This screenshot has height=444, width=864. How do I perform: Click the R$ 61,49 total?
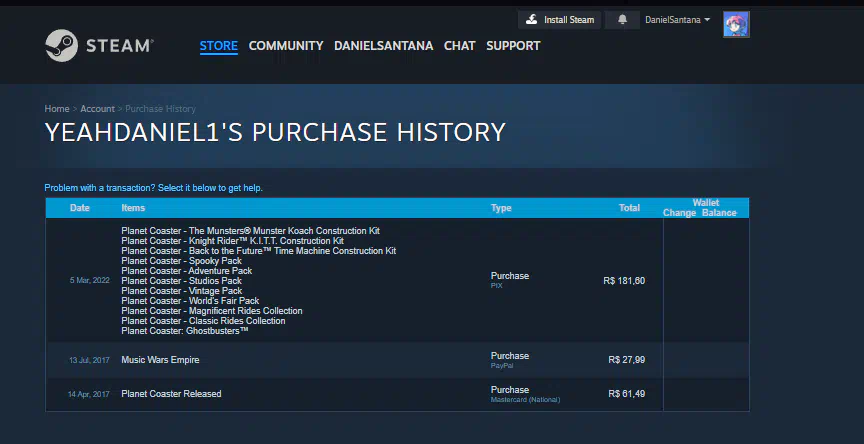coord(627,394)
